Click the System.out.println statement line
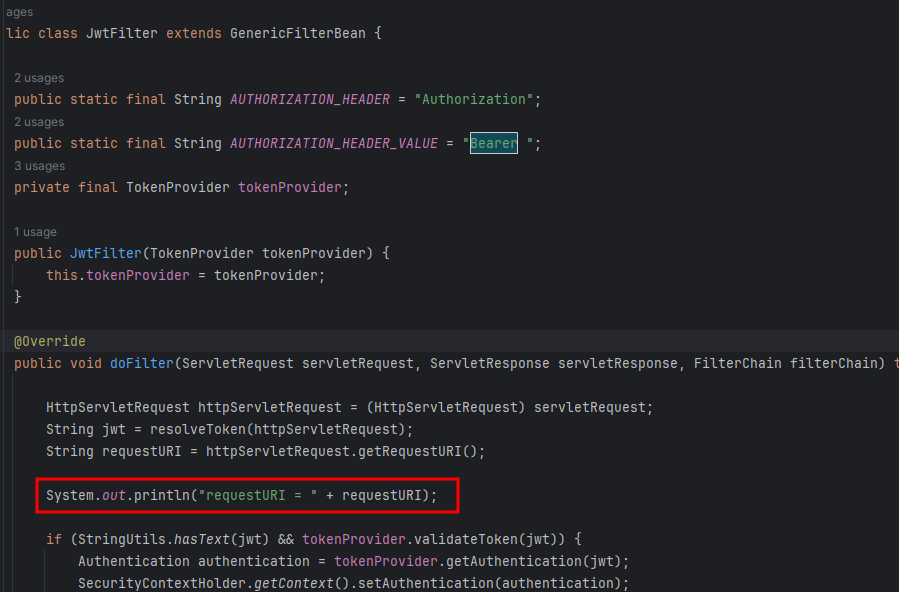 click(241, 495)
